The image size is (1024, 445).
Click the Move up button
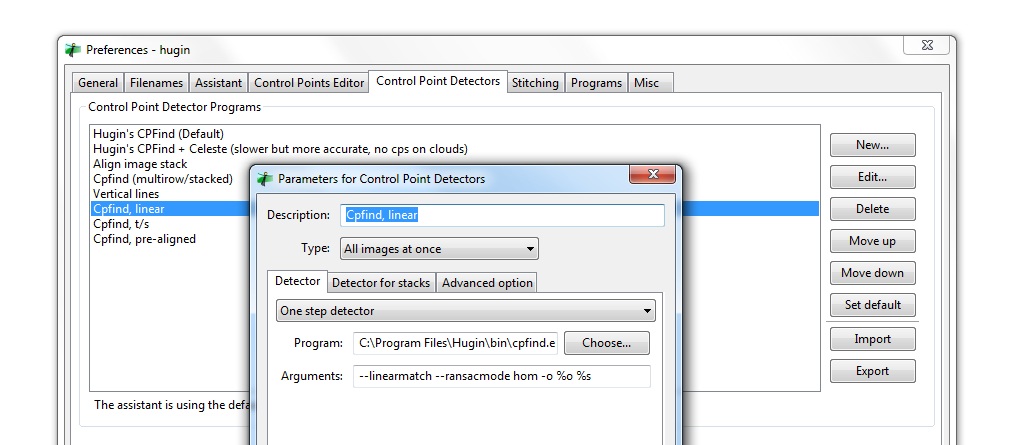(872, 241)
